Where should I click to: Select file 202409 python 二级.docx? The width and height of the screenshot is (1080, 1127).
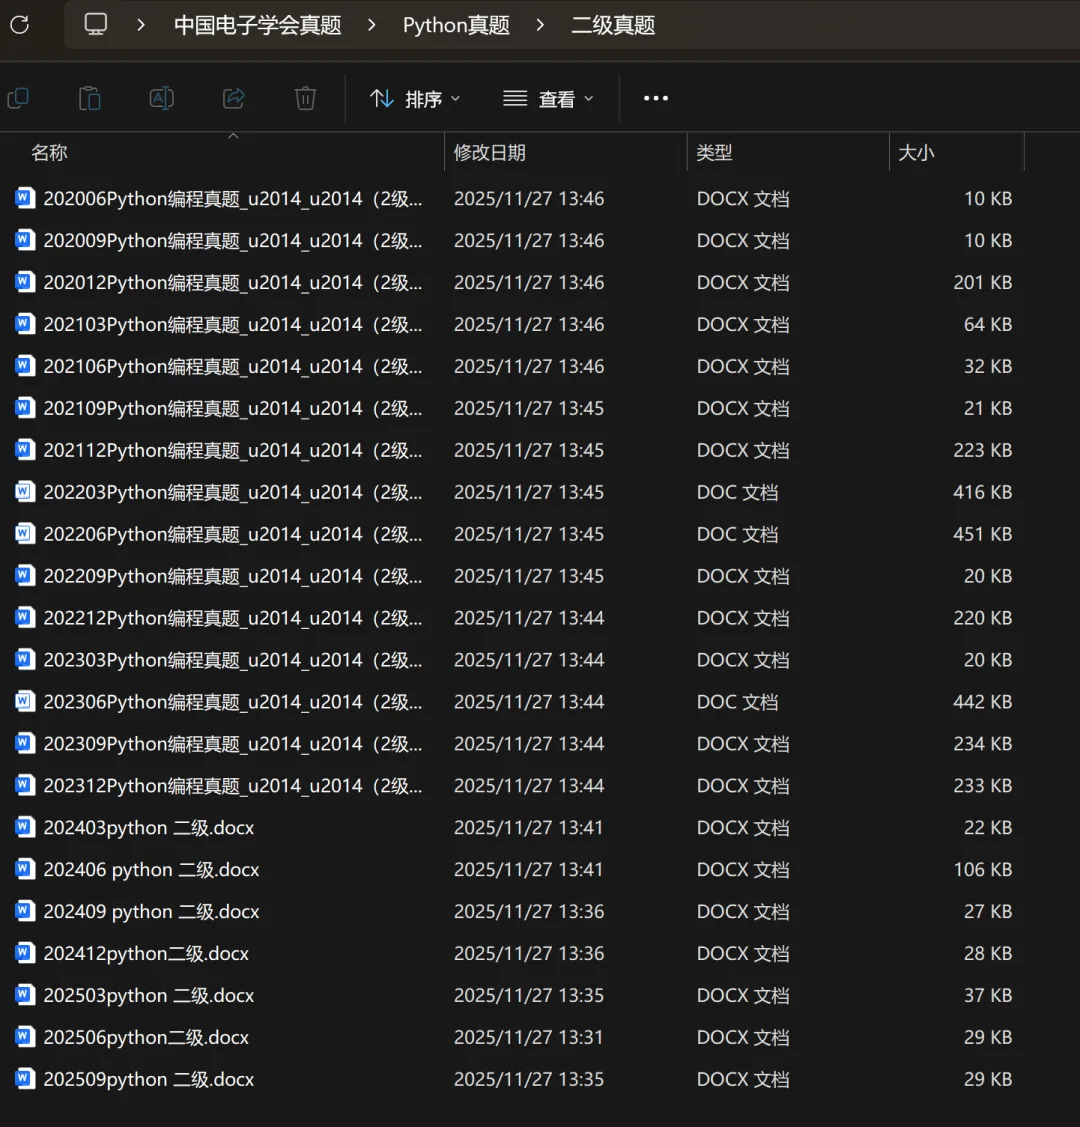151,911
